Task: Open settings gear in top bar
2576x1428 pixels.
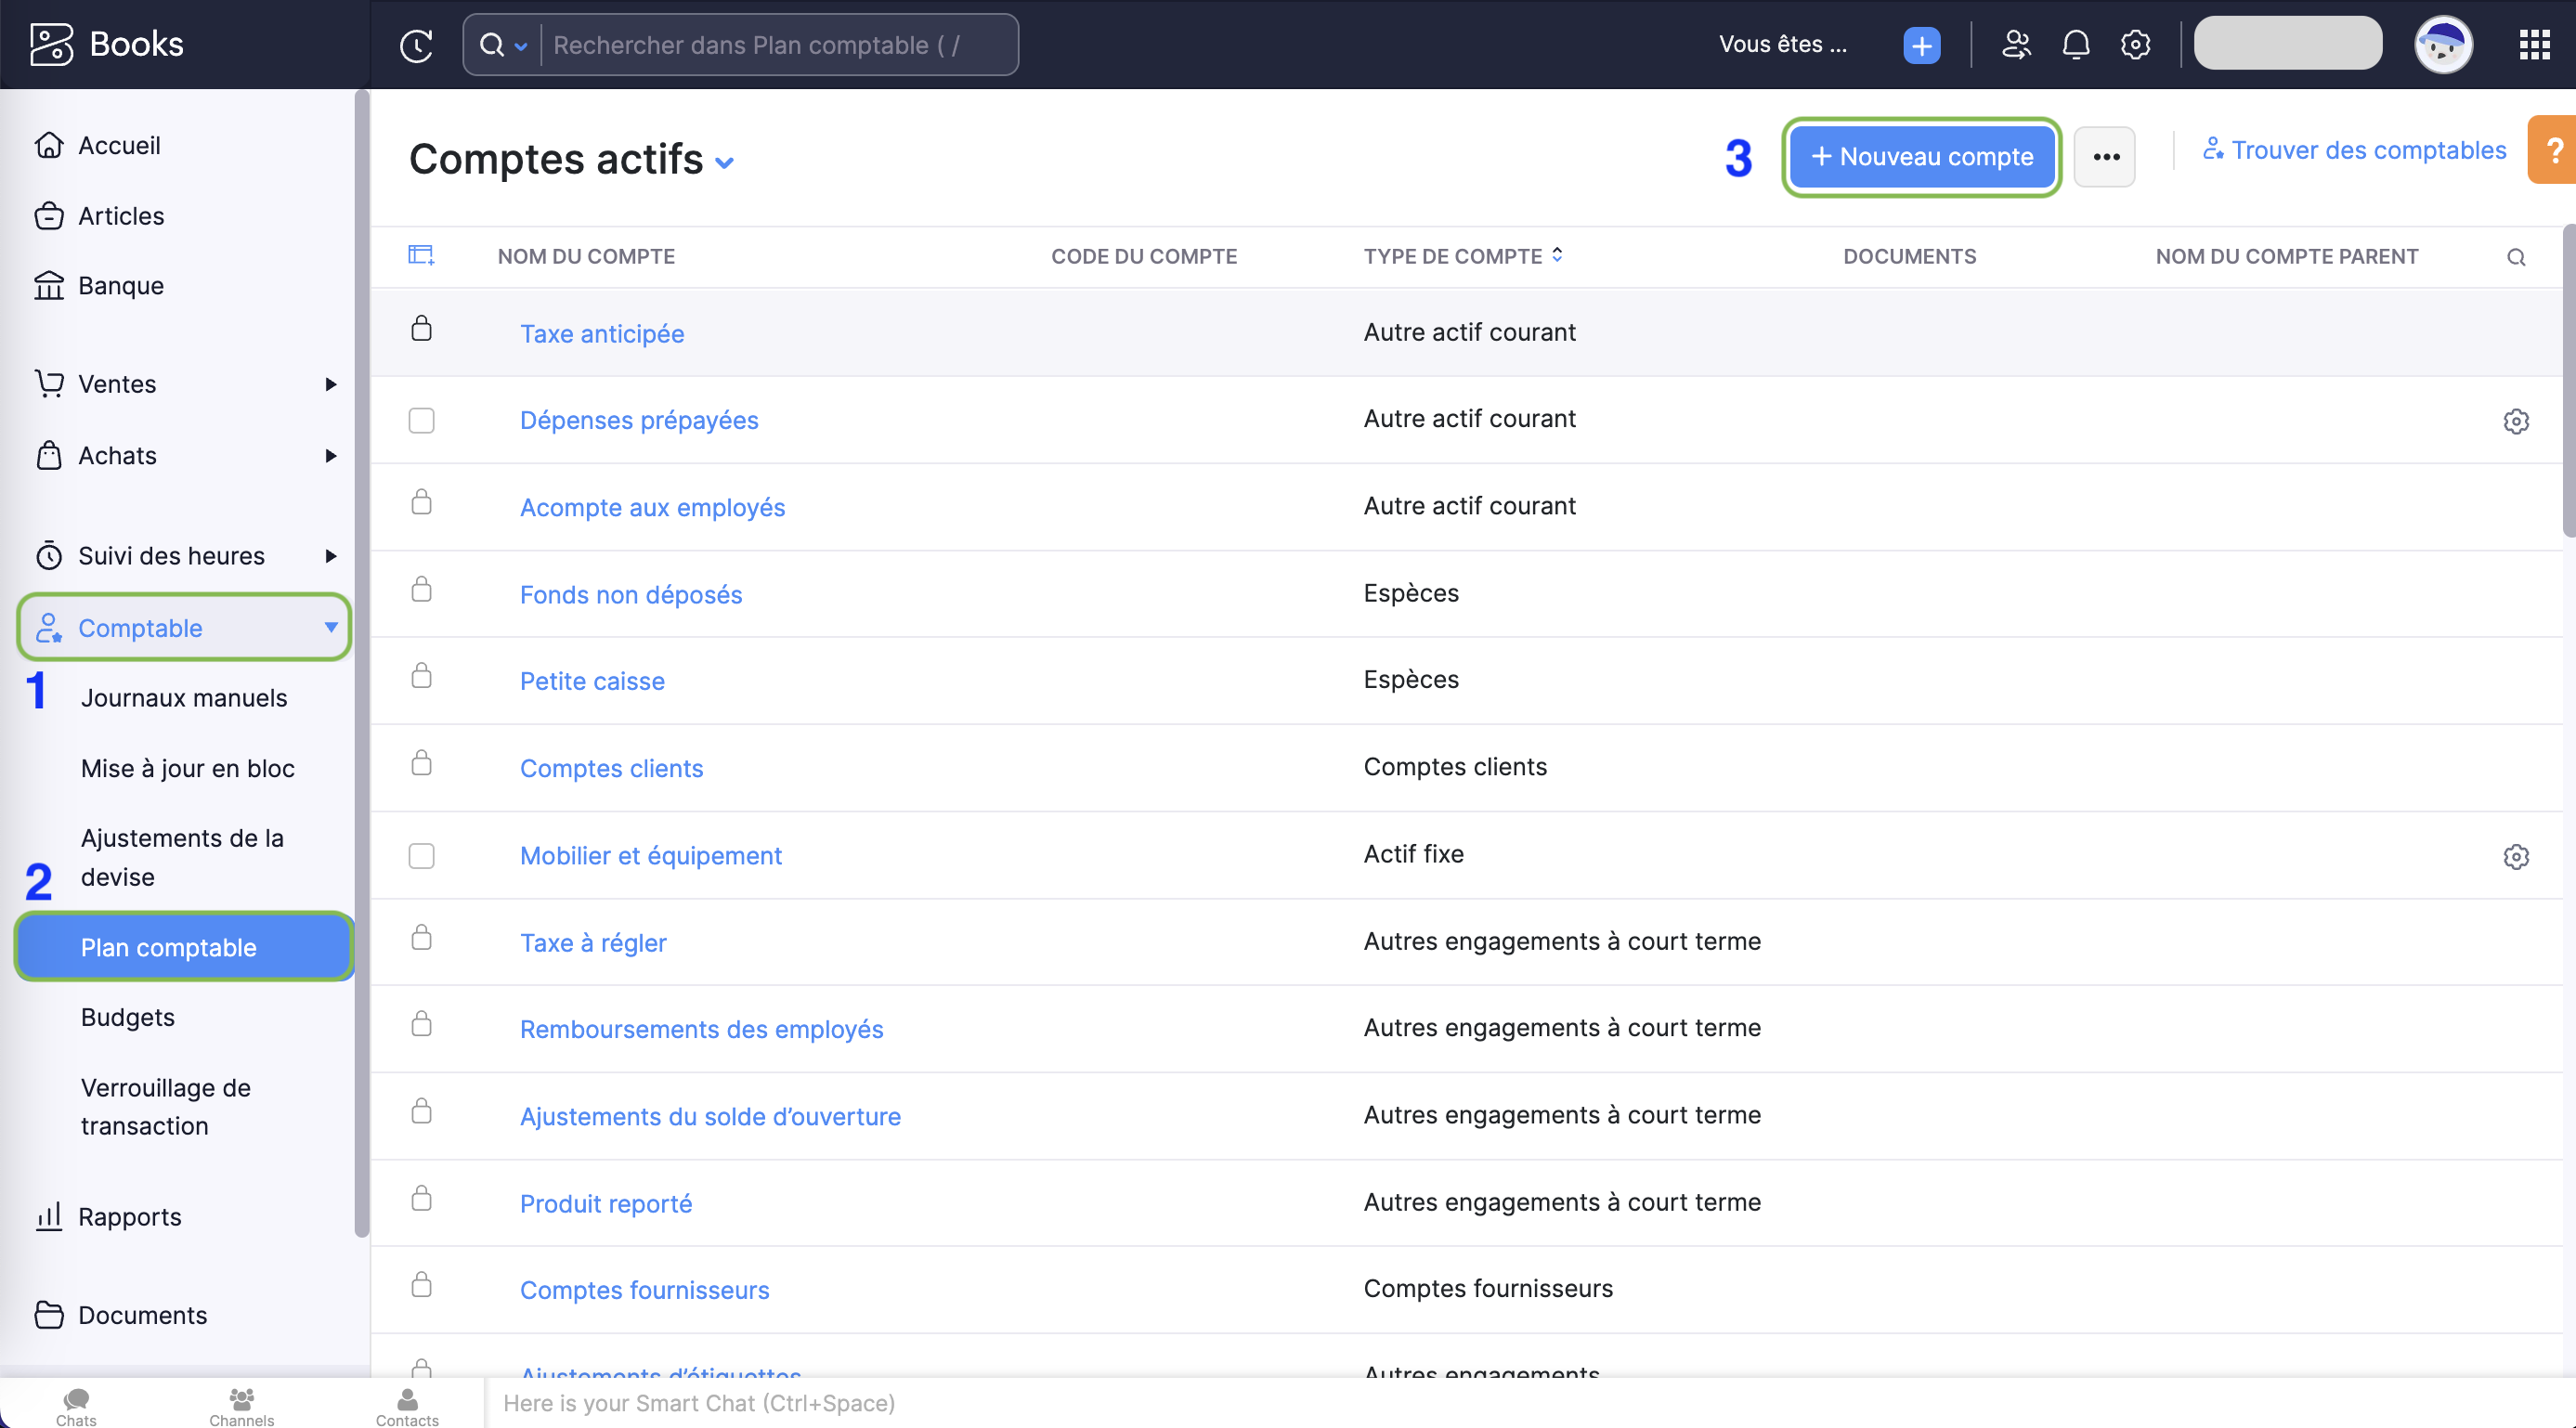Action: [2135, 45]
